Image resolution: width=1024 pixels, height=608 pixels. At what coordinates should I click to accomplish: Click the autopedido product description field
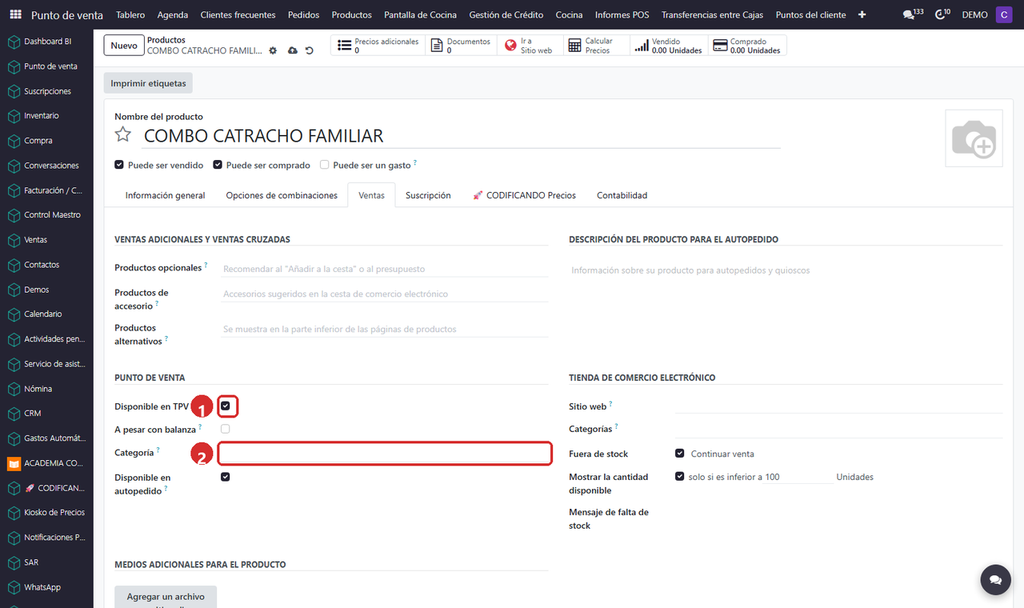pos(786,270)
